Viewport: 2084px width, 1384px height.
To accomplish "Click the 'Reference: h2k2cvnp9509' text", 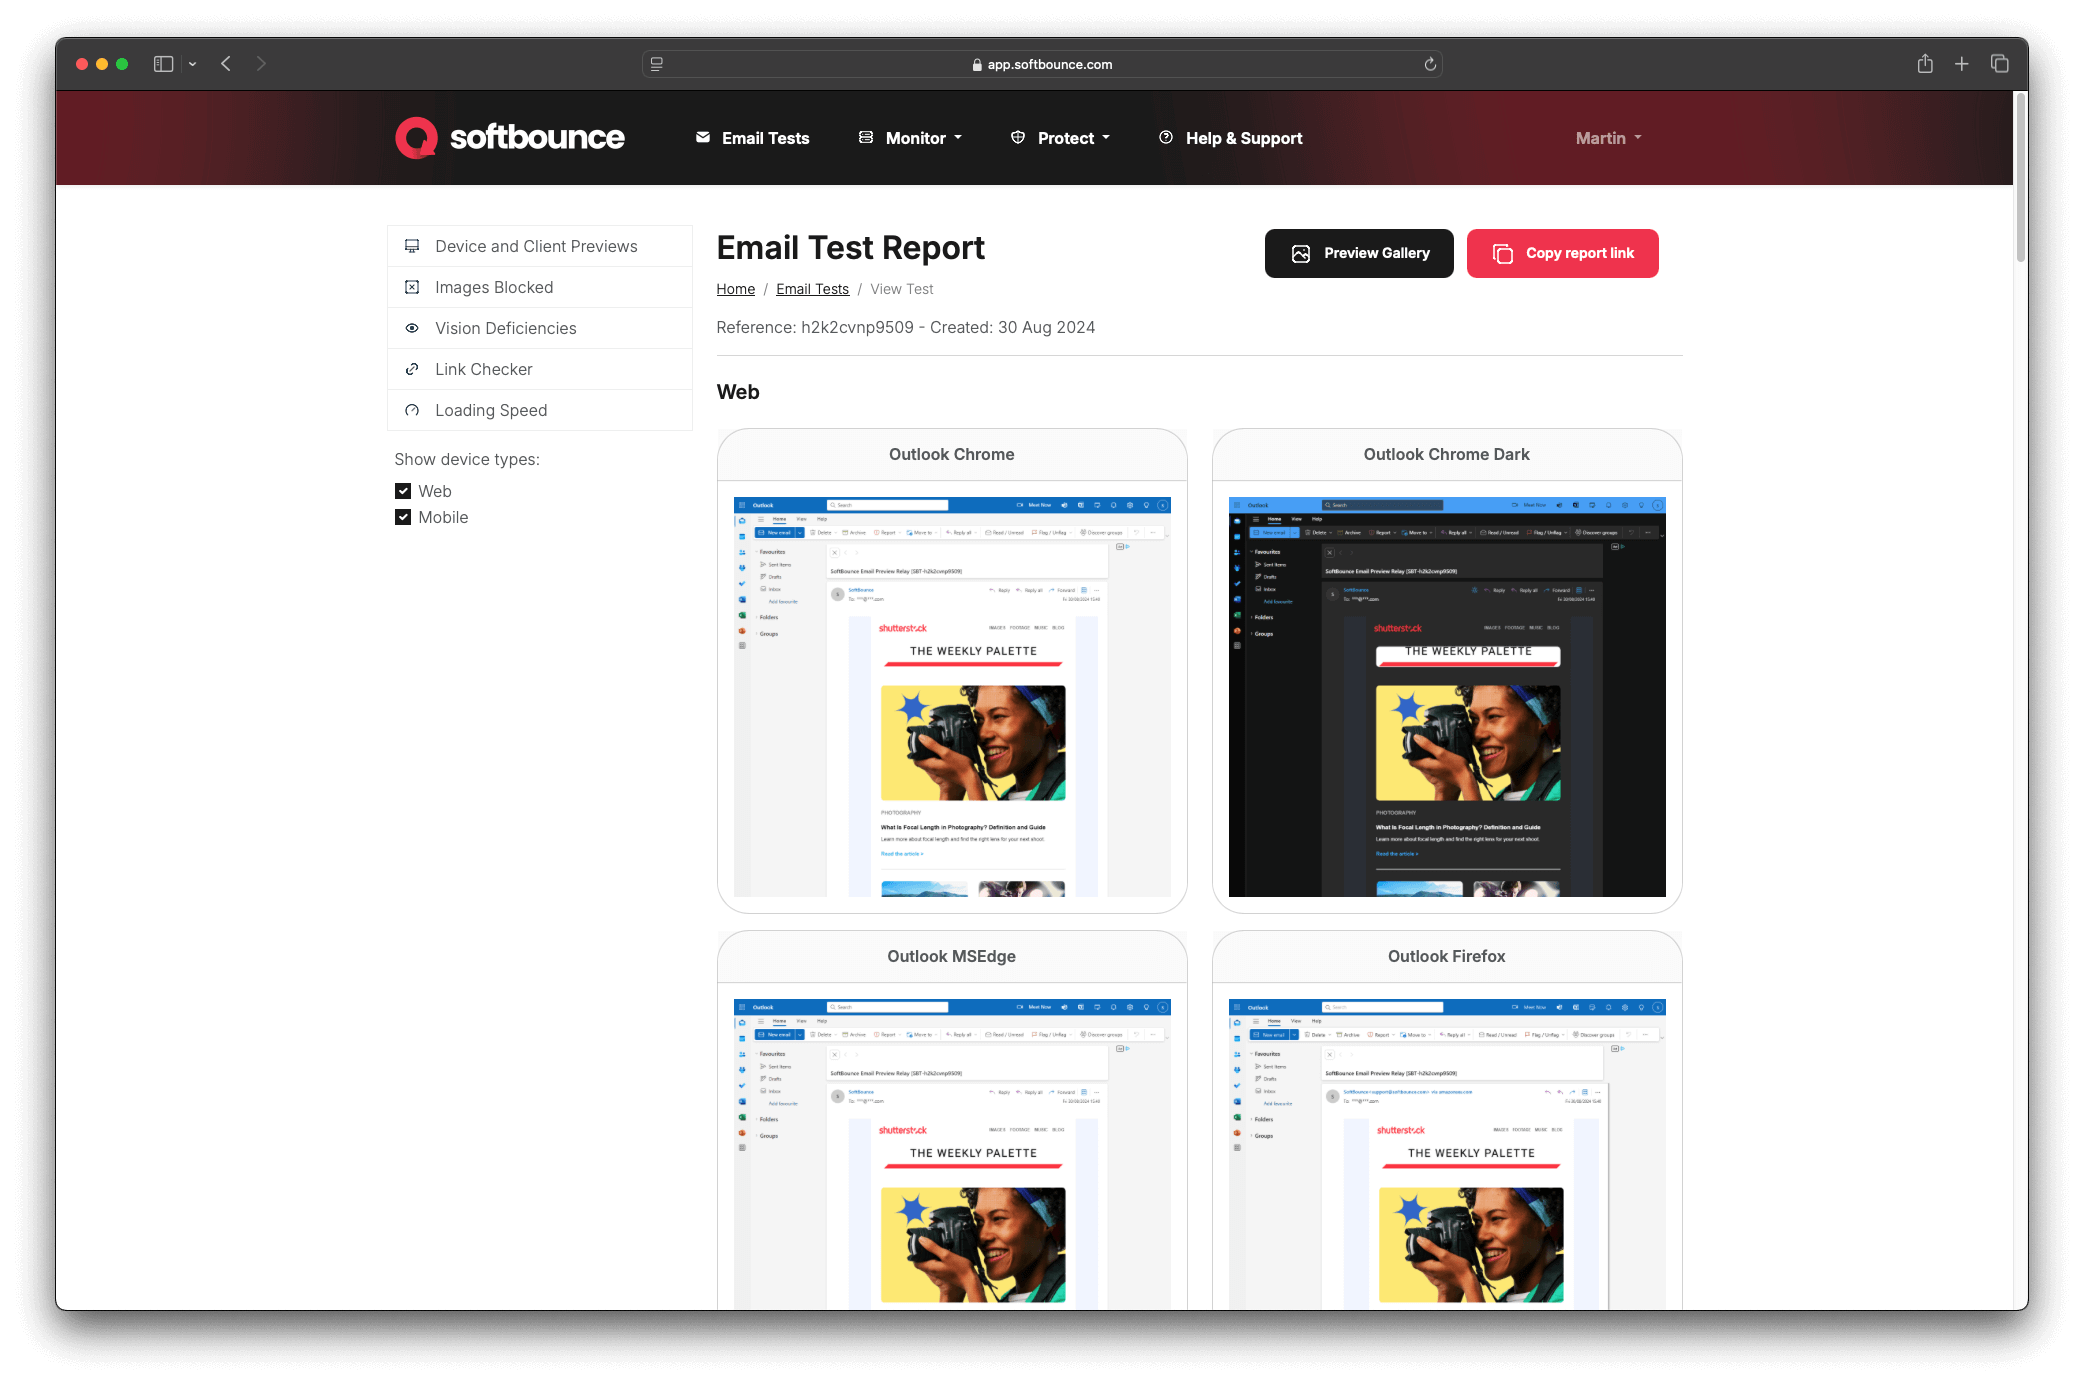I will (x=815, y=328).
